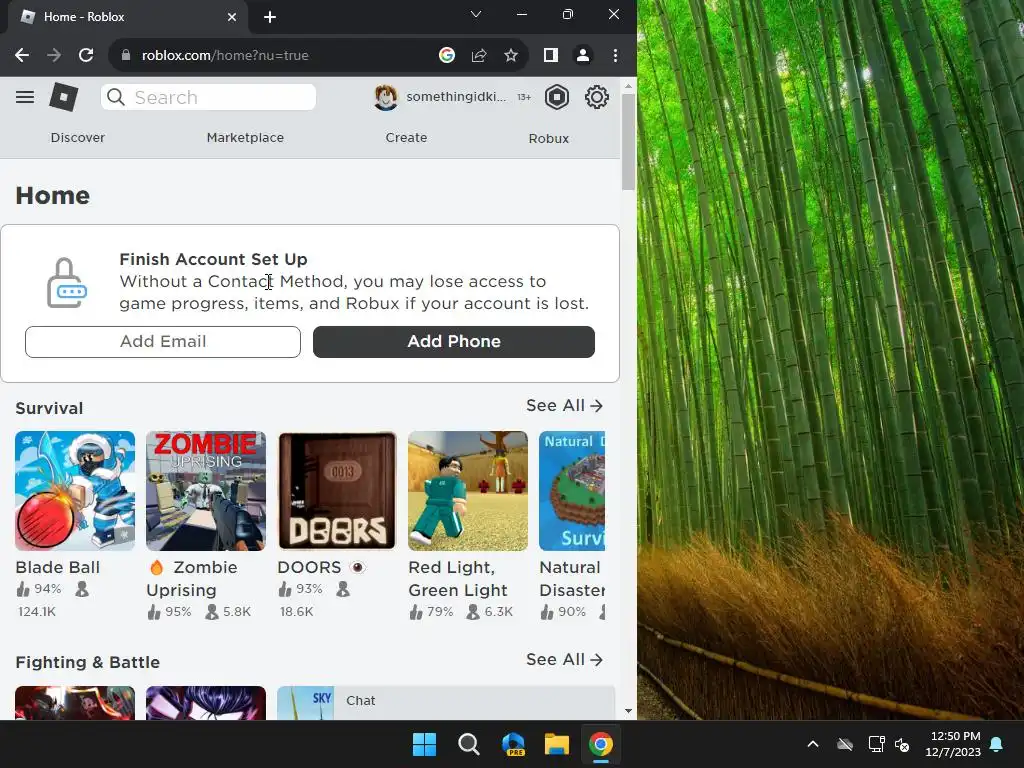Open the notification bell

pyautogui.click(x=997, y=744)
